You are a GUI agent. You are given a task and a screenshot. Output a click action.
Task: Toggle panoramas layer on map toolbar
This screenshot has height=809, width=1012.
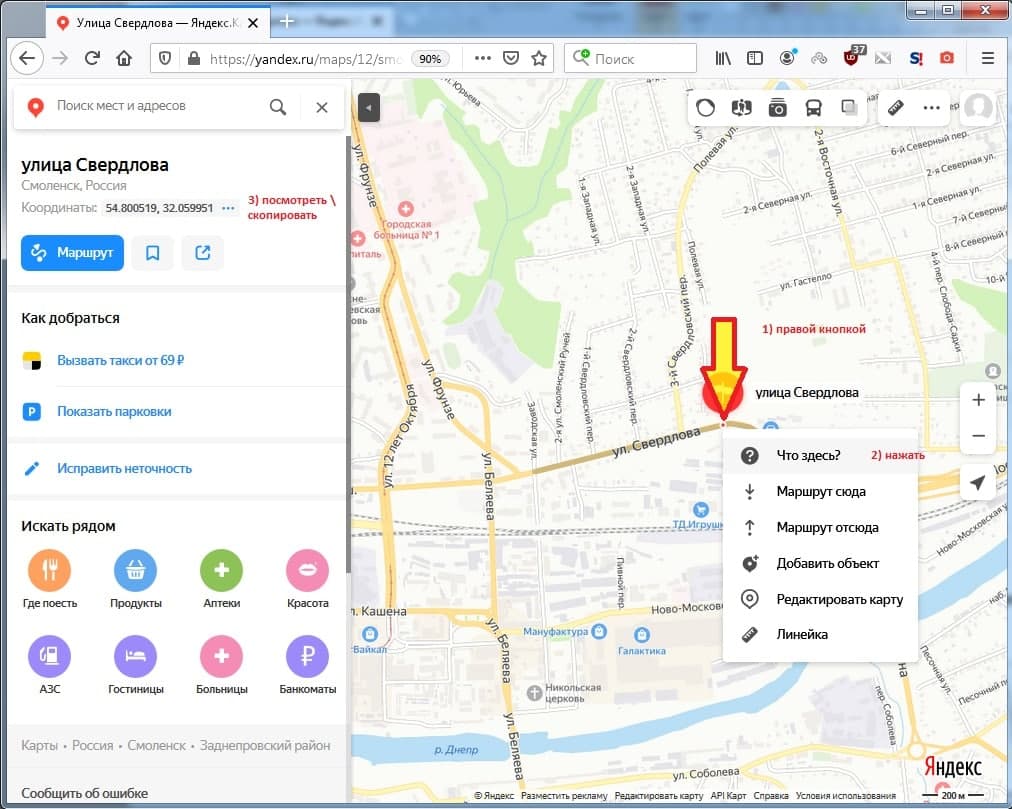tap(742, 108)
